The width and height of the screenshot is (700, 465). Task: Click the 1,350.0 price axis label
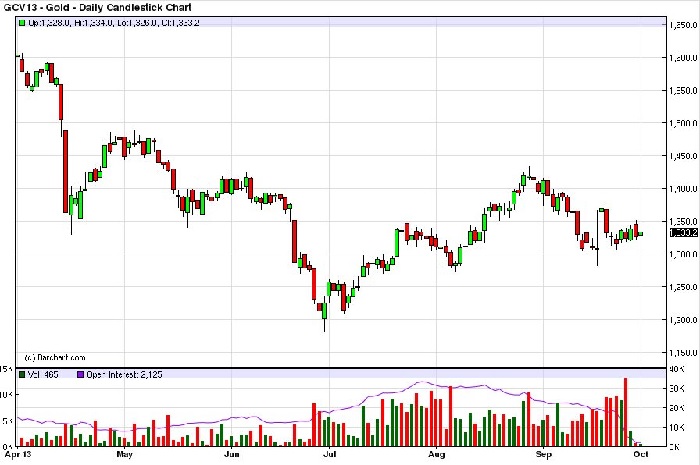pos(683,221)
